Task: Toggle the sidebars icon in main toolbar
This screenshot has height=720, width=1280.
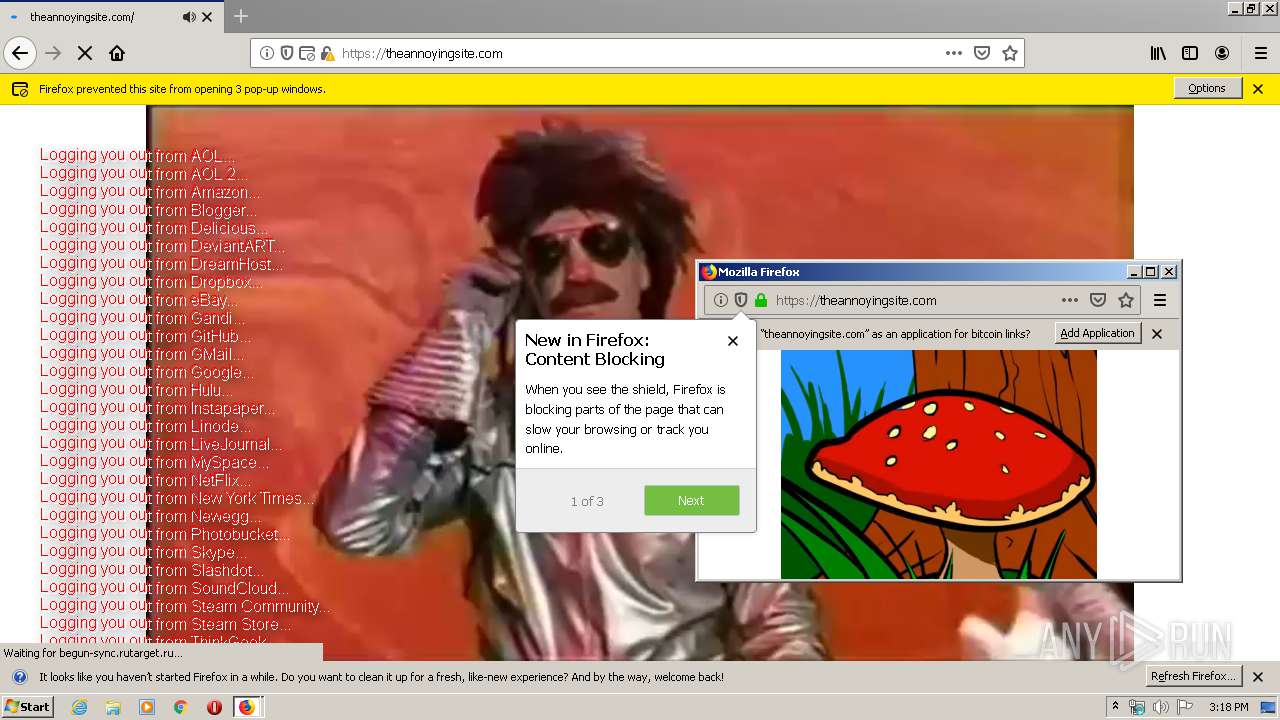Action: [x=1190, y=53]
